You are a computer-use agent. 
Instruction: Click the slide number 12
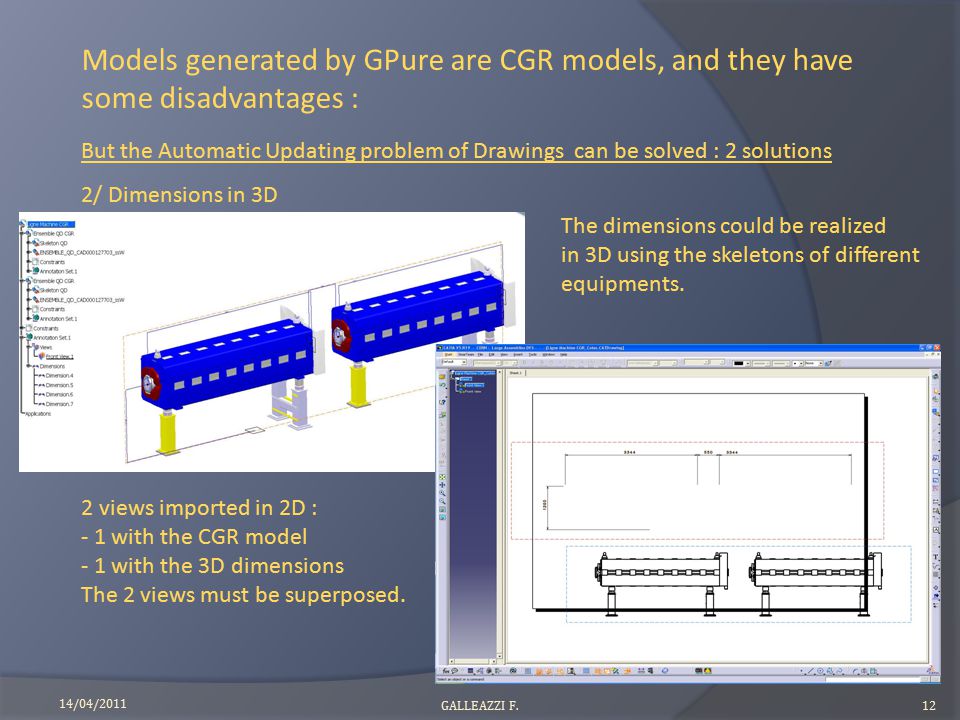point(928,705)
